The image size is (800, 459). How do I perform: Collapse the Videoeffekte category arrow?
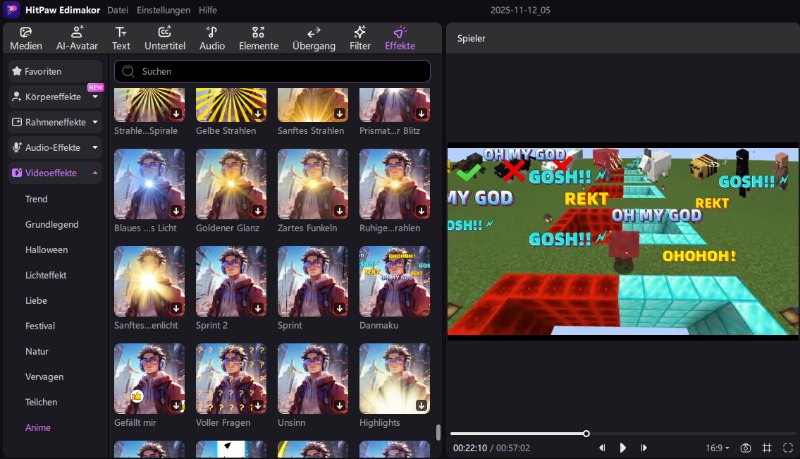coord(95,173)
